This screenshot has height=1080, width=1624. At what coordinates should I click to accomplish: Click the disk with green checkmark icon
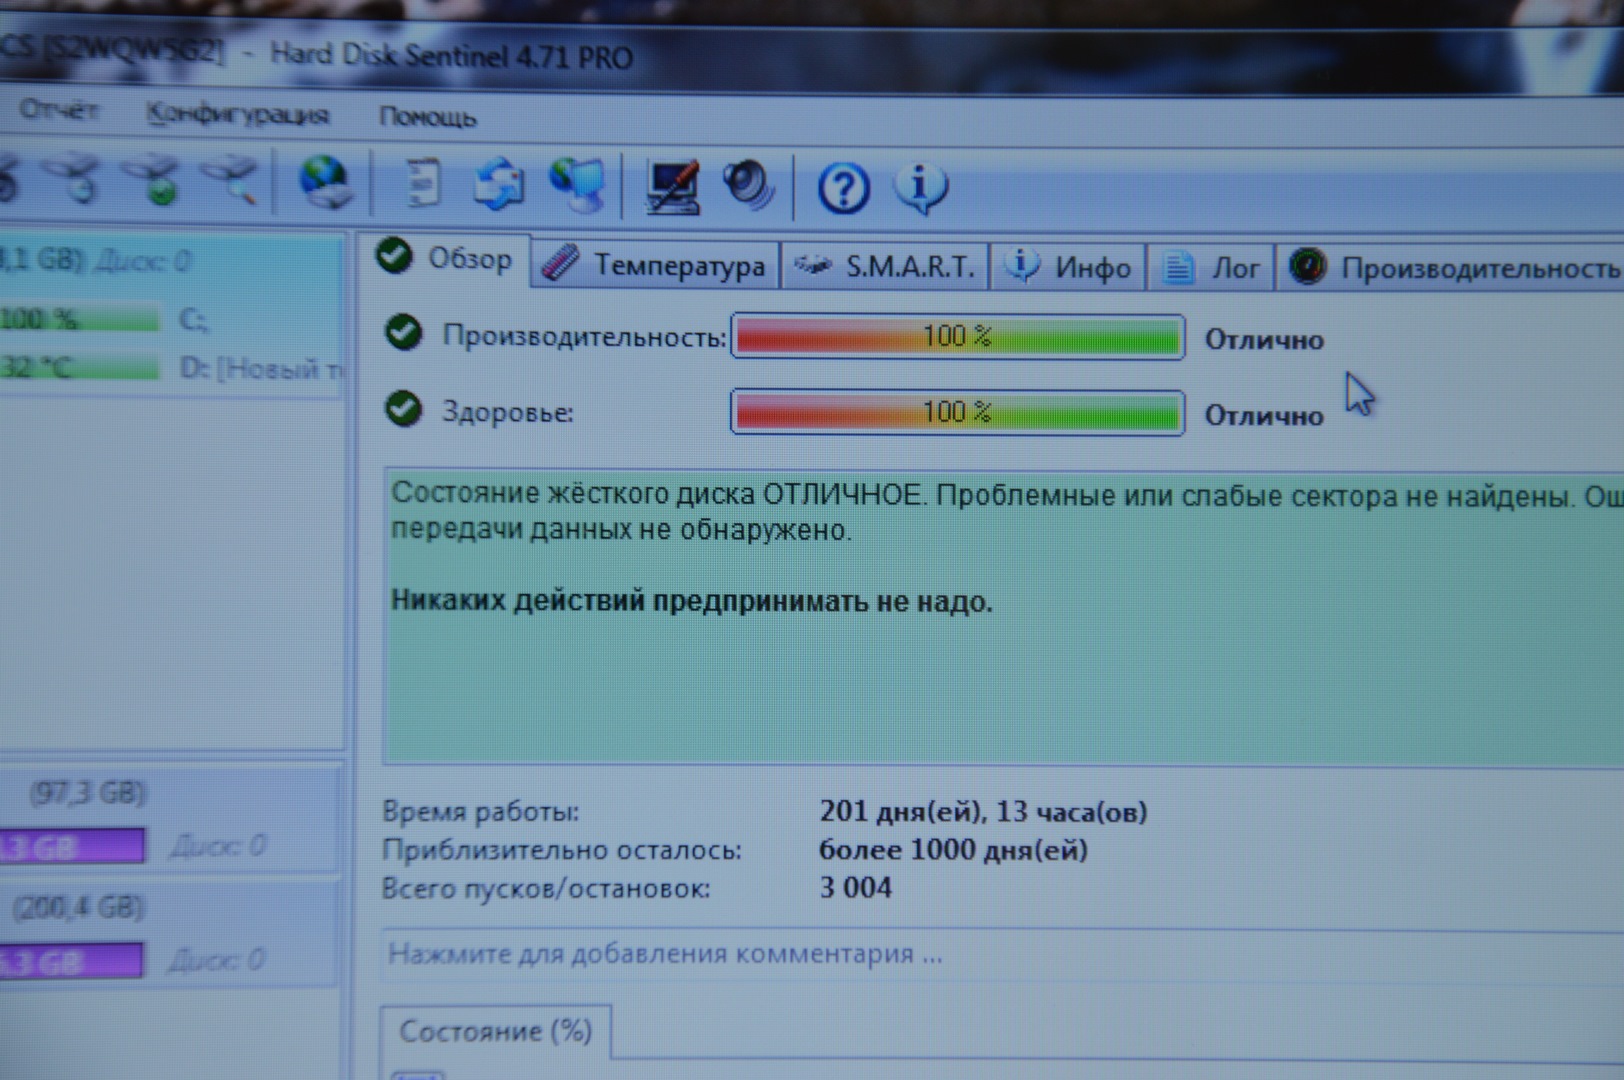click(156, 181)
